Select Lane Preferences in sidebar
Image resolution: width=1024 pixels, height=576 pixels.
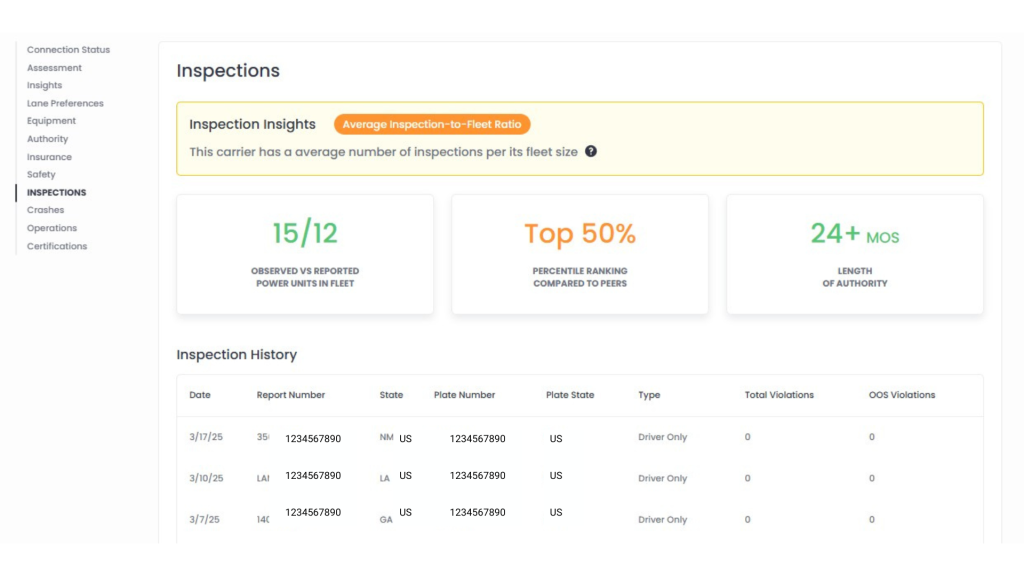click(65, 104)
